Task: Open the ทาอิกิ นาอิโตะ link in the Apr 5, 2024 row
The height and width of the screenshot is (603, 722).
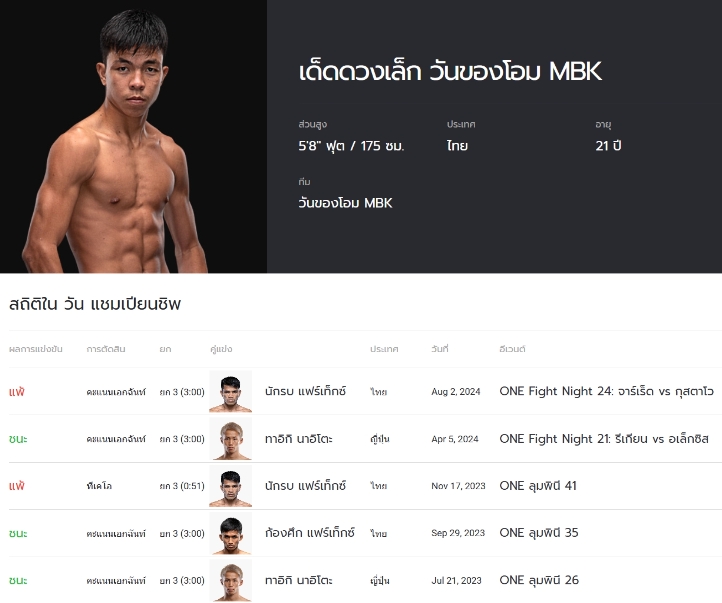Action: point(298,439)
